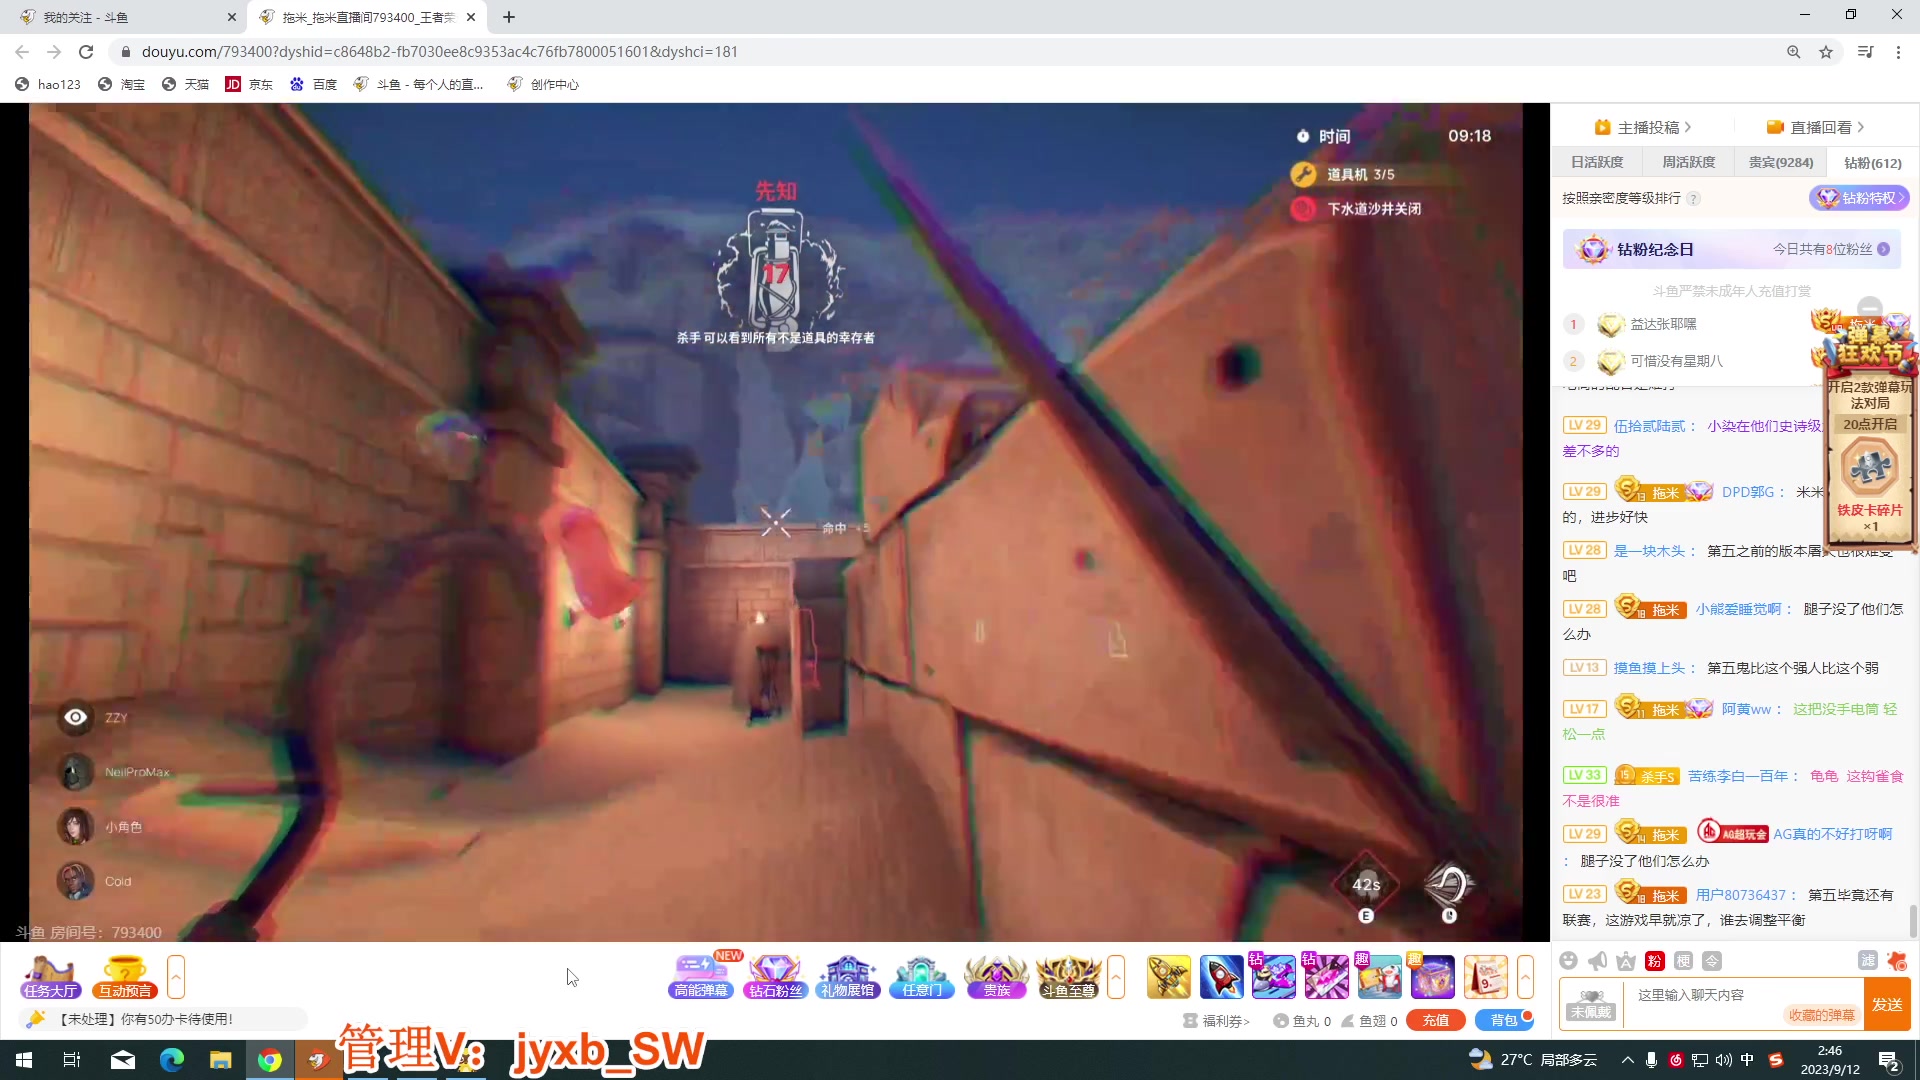Click the 充值 recharge button
This screenshot has width=1920, height=1080.
click(1436, 1021)
